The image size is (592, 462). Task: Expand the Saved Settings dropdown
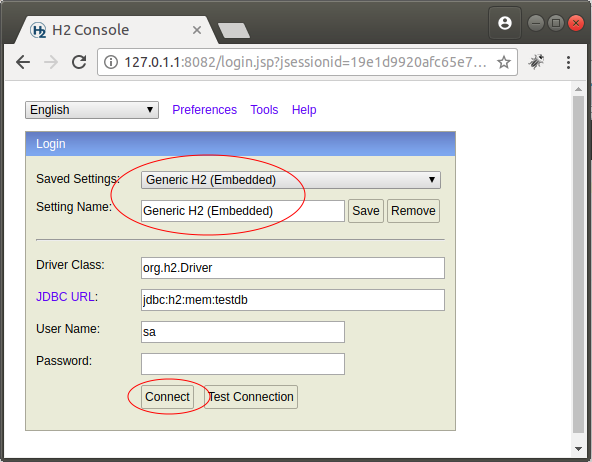click(291, 180)
